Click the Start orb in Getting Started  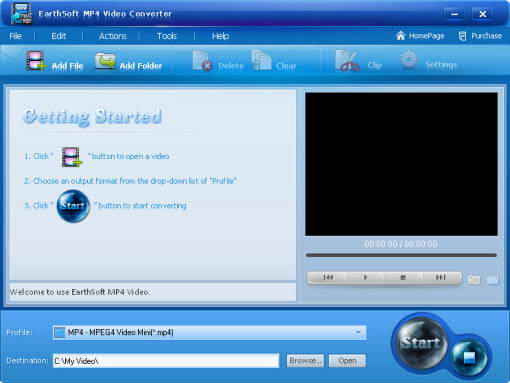click(x=73, y=206)
